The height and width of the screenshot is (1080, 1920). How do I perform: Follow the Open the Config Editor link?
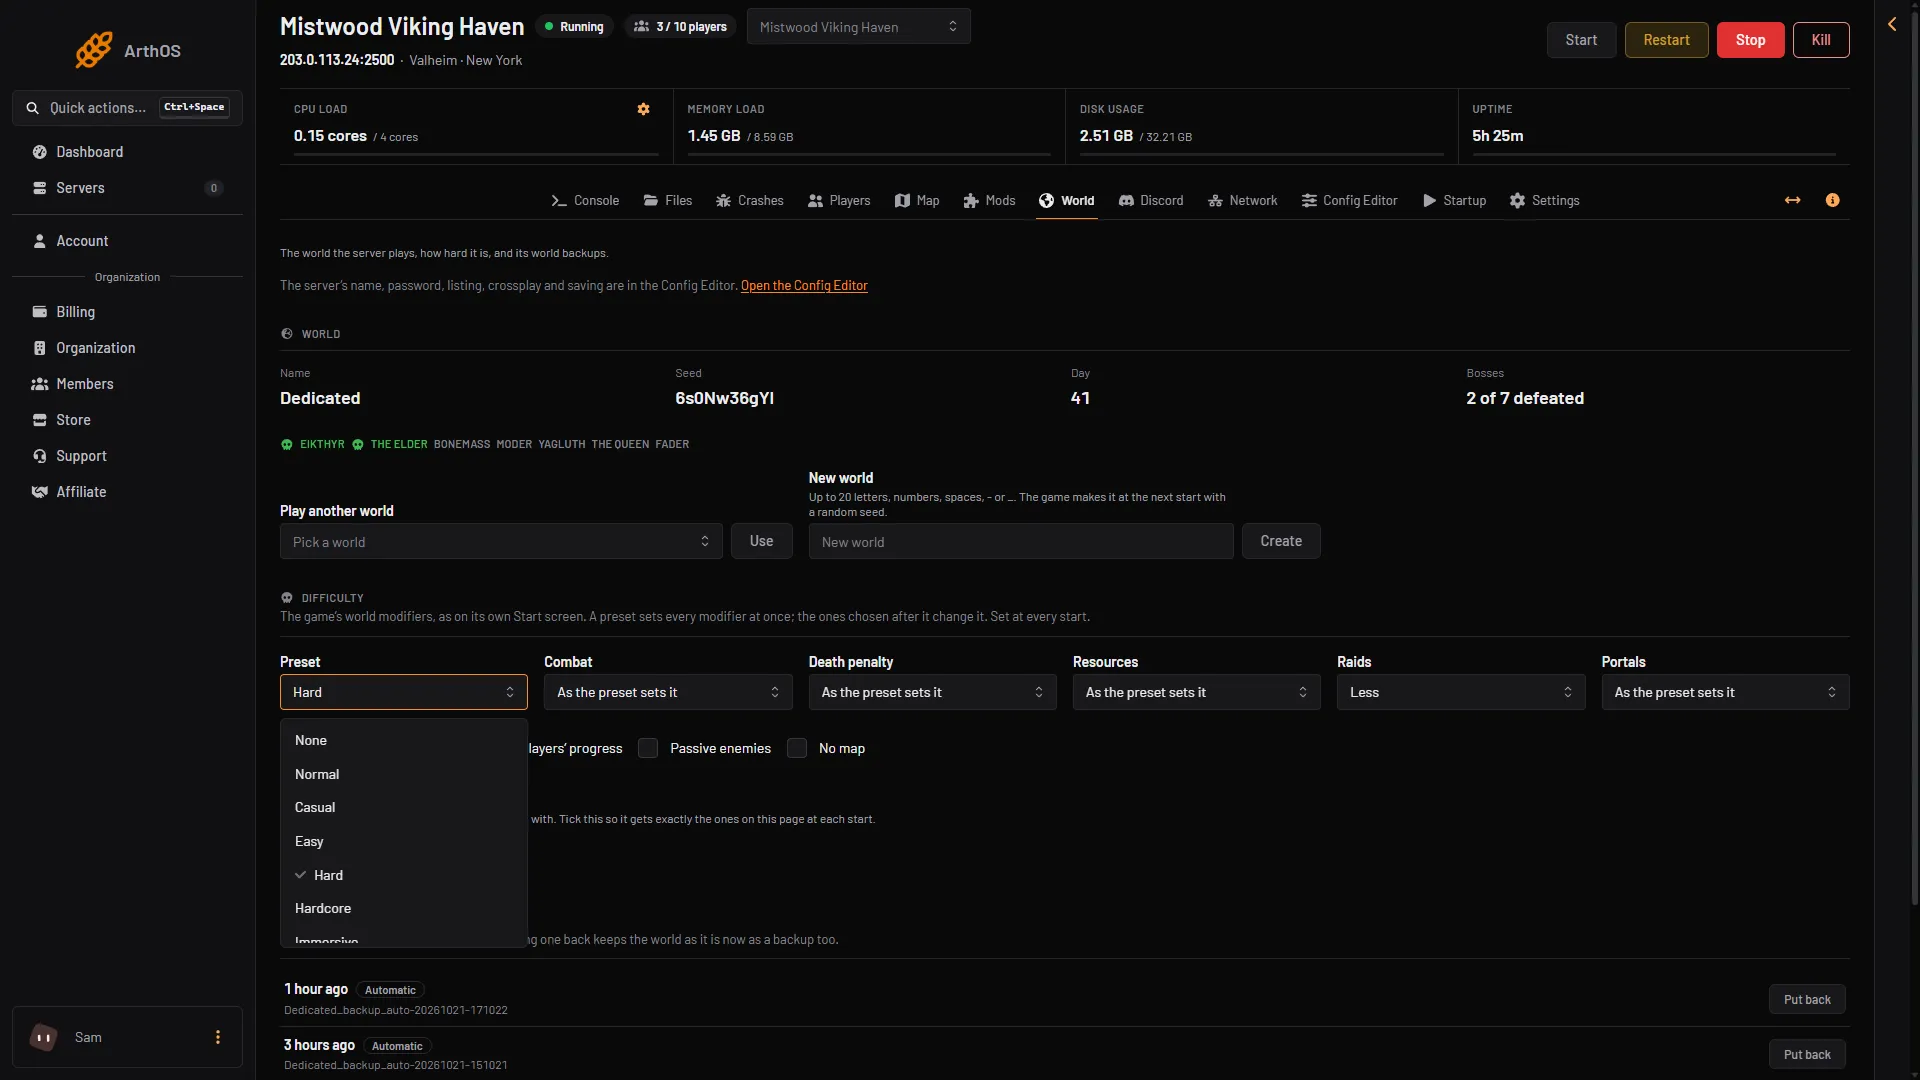804,286
